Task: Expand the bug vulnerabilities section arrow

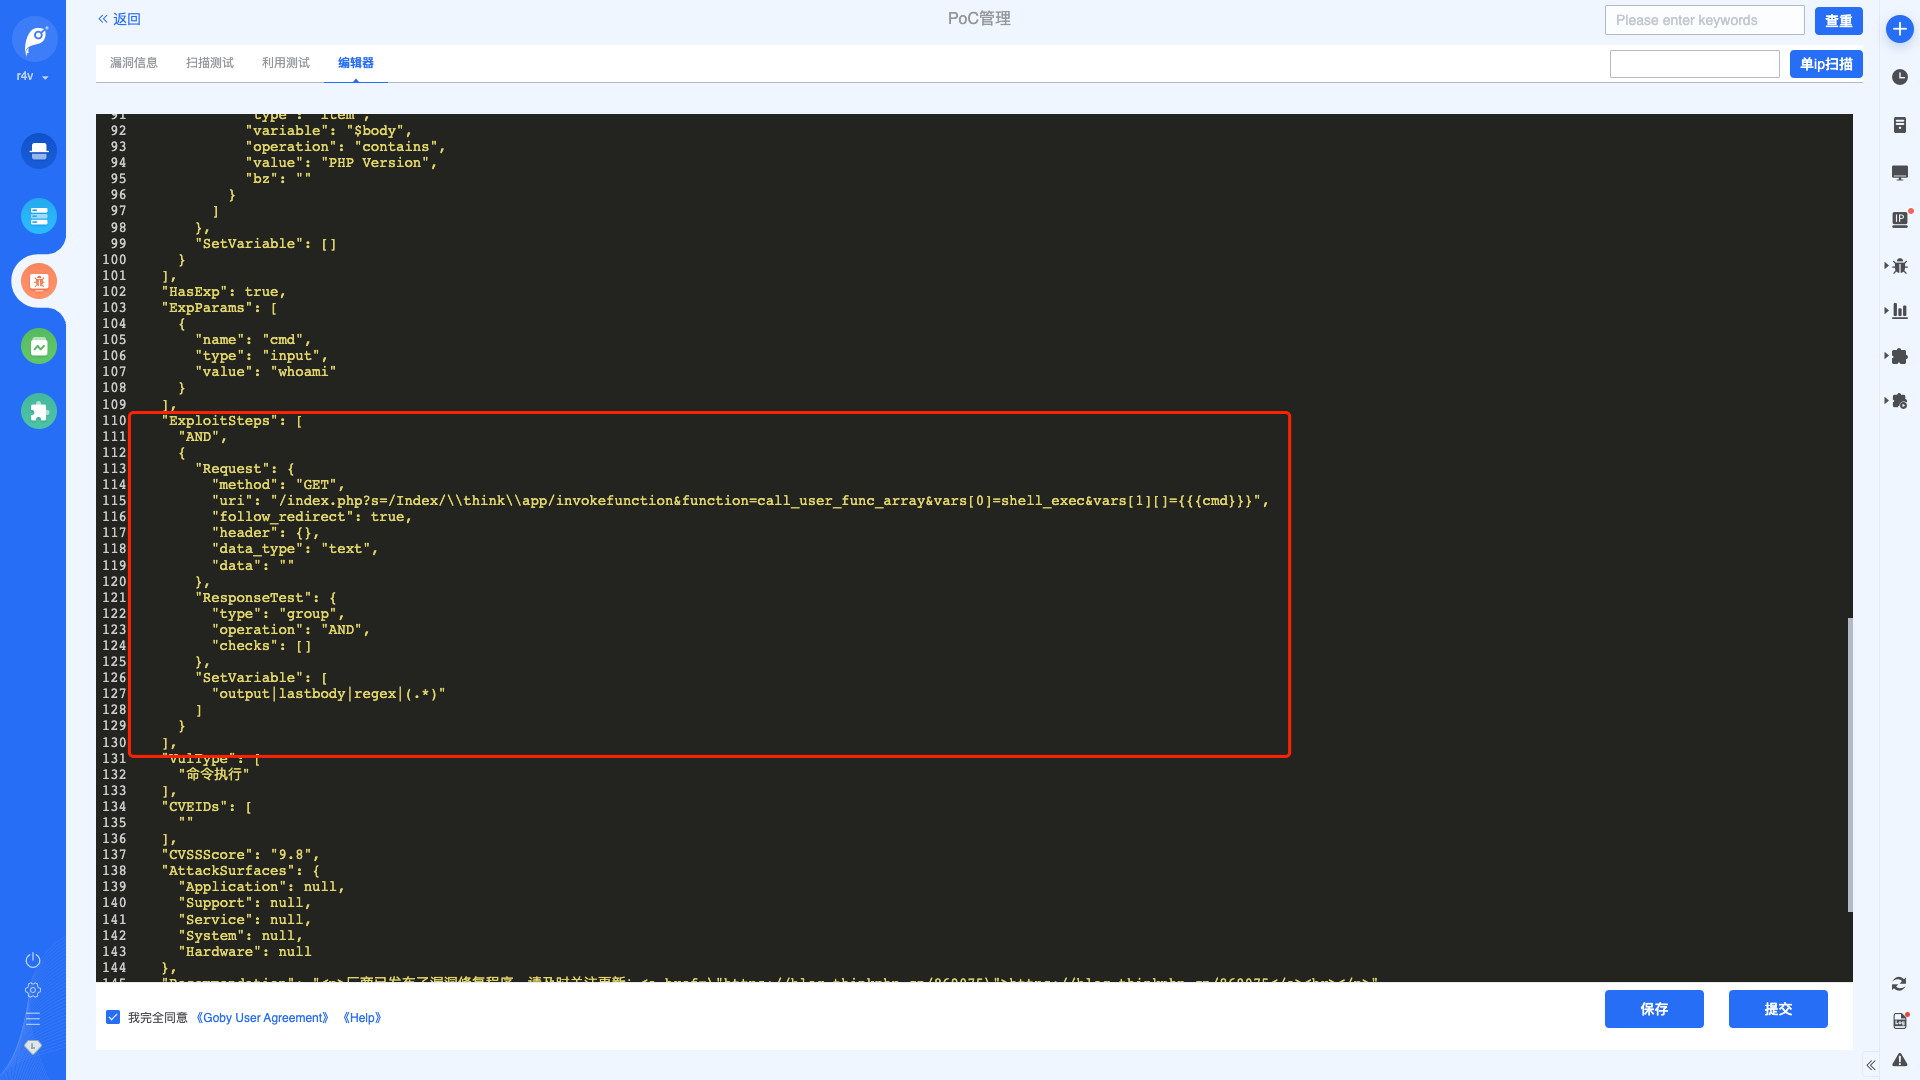Action: click(x=1886, y=266)
